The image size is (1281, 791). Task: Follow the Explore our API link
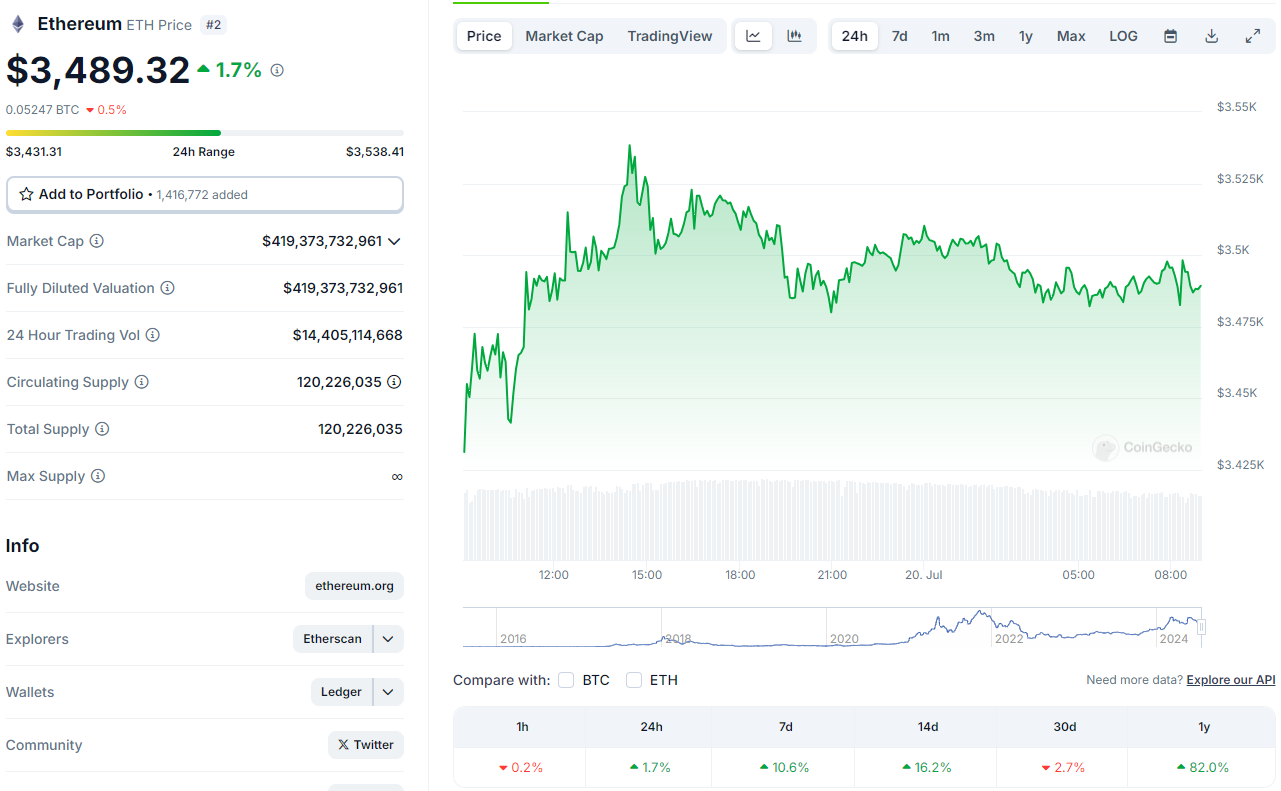click(x=1231, y=680)
